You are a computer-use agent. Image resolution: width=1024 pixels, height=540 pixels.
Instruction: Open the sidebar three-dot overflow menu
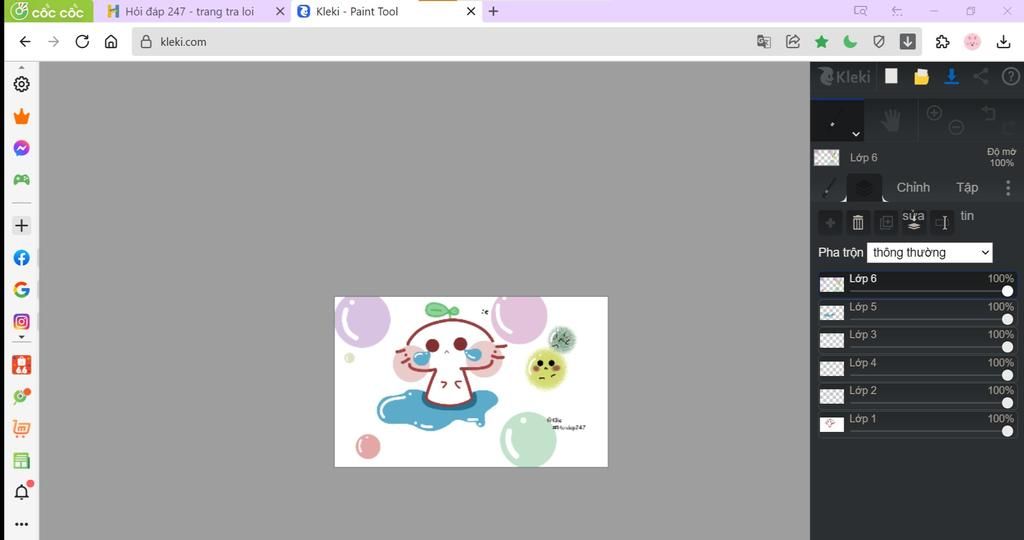pos(22,524)
